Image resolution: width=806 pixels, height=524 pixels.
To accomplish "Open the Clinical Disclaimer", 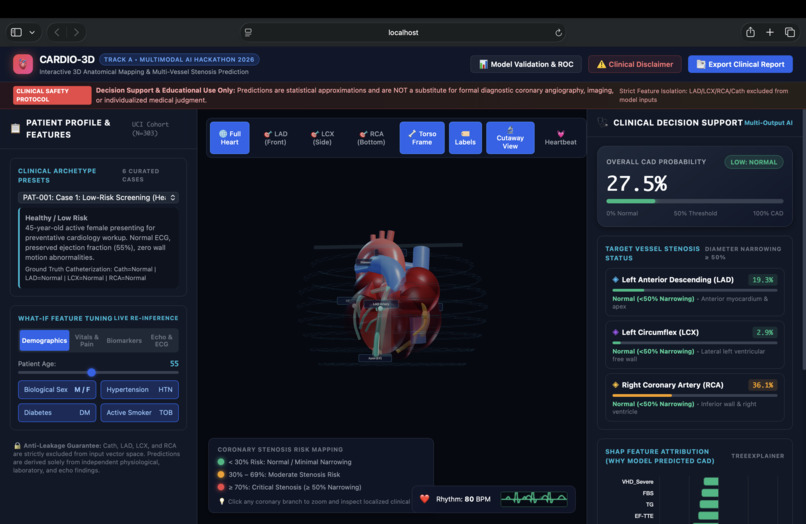I will [635, 64].
